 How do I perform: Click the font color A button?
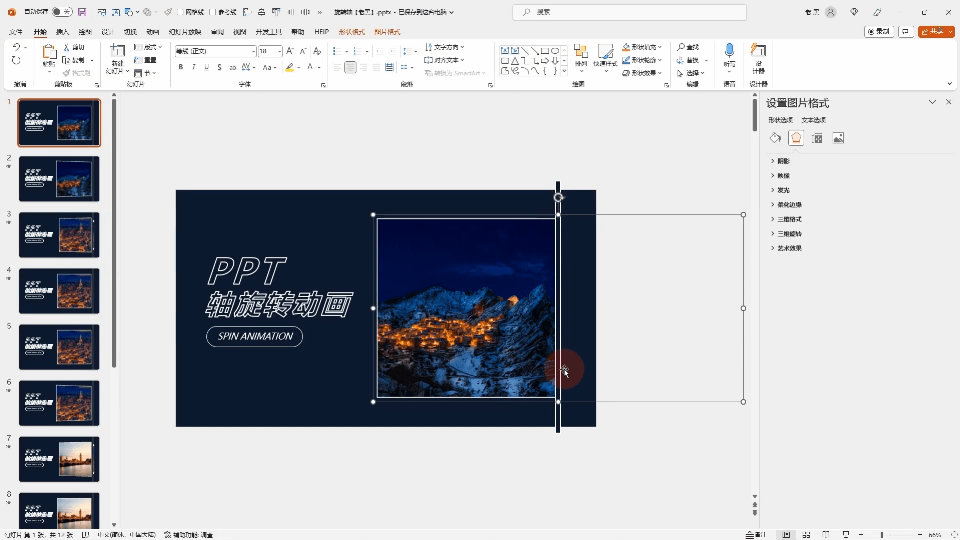[310, 67]
